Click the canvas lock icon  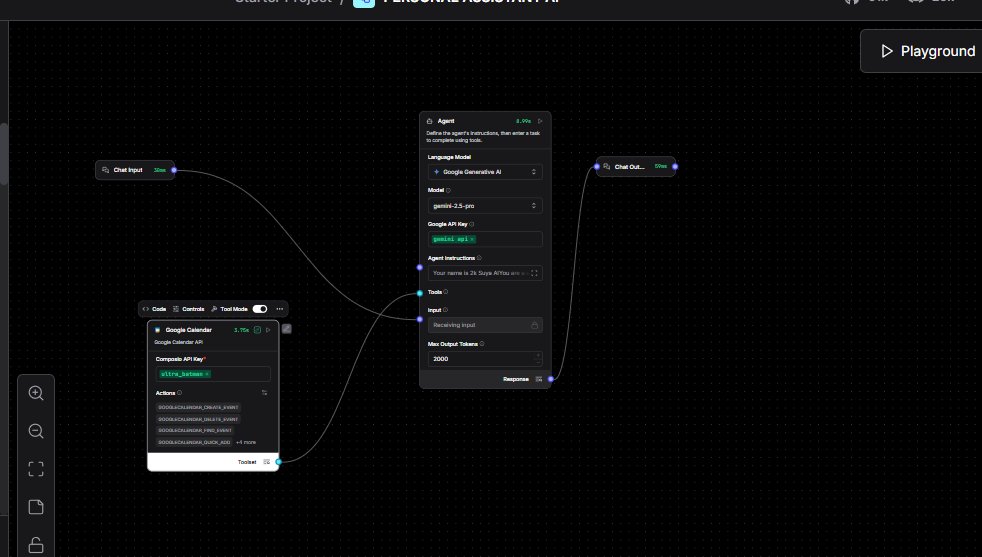pos(36,545)
